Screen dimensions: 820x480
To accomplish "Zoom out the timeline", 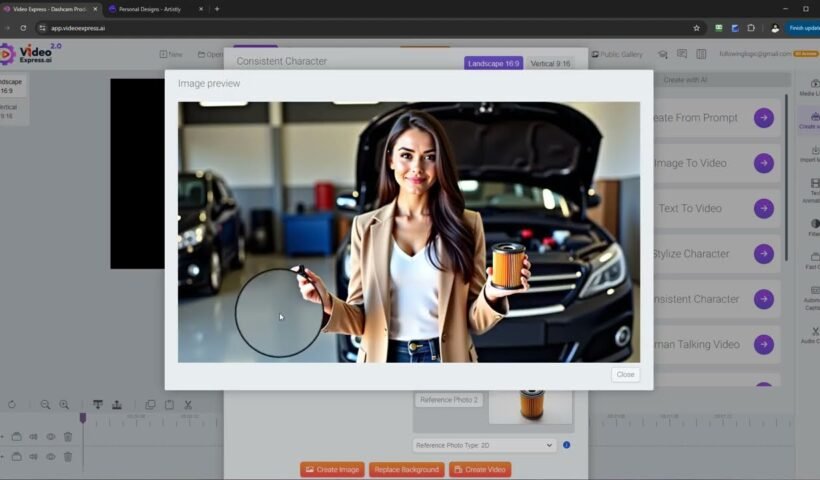I will point(45,405).
